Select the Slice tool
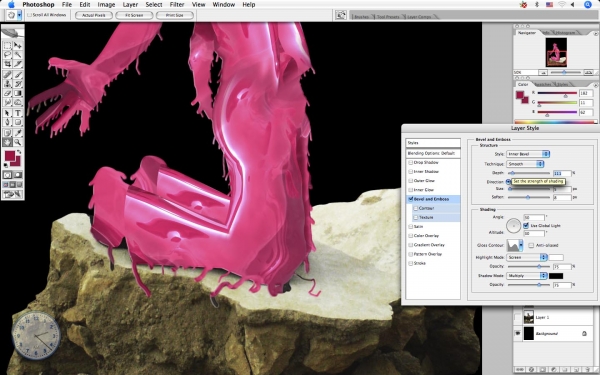600x375 pixels. [18, 64]
